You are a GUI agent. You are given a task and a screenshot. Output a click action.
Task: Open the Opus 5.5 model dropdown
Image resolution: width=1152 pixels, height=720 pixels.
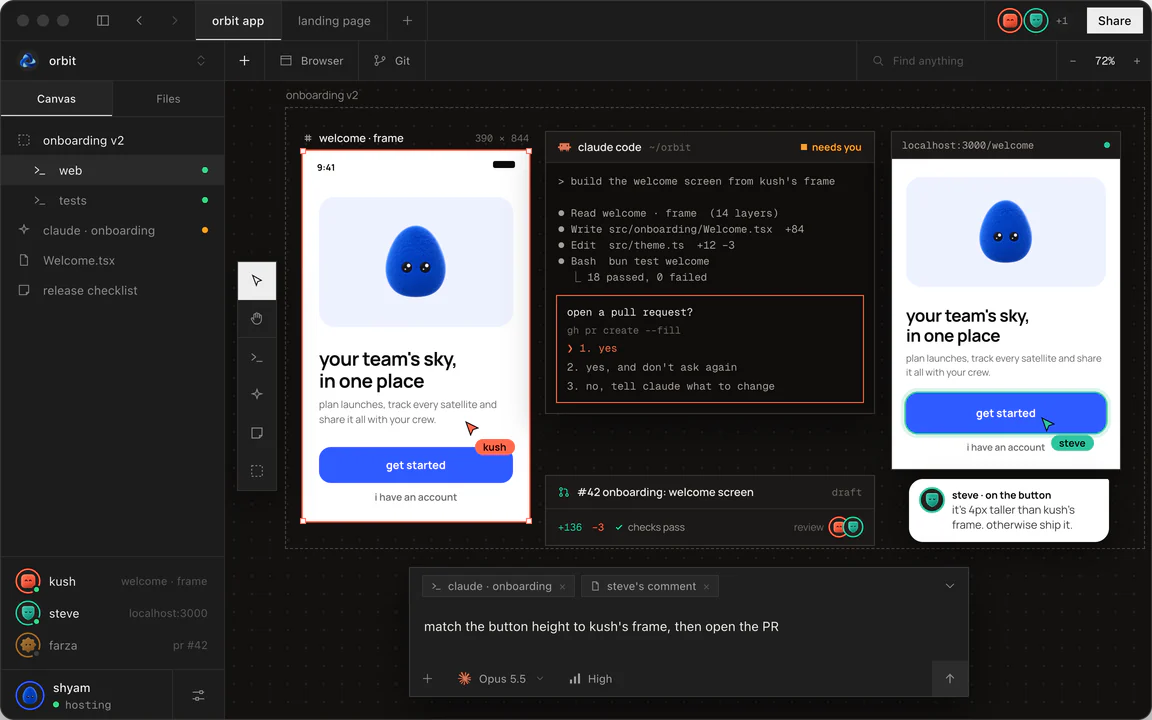500,679
